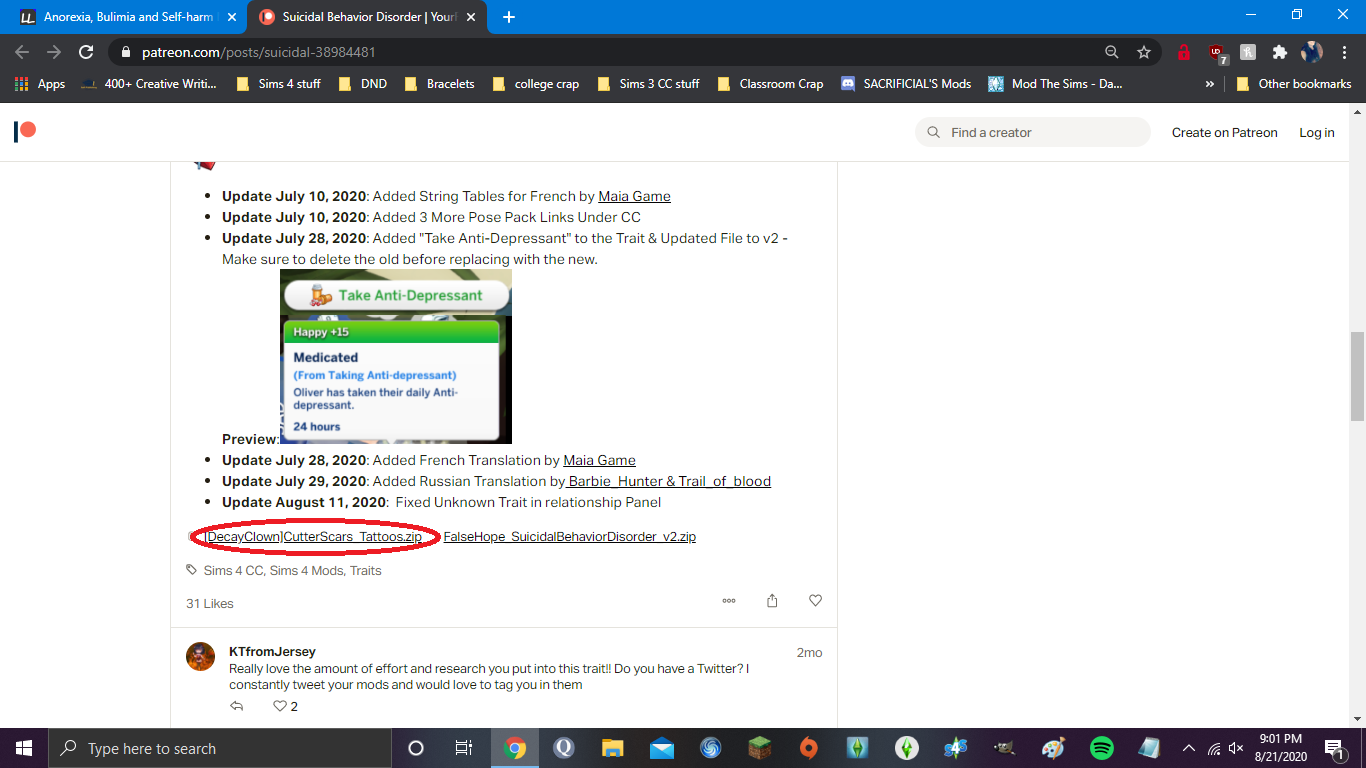Open SACRIFICIAL'S Mods bookmark
Viewport: 1366px width, 768px height.
[x=906, y=84]
